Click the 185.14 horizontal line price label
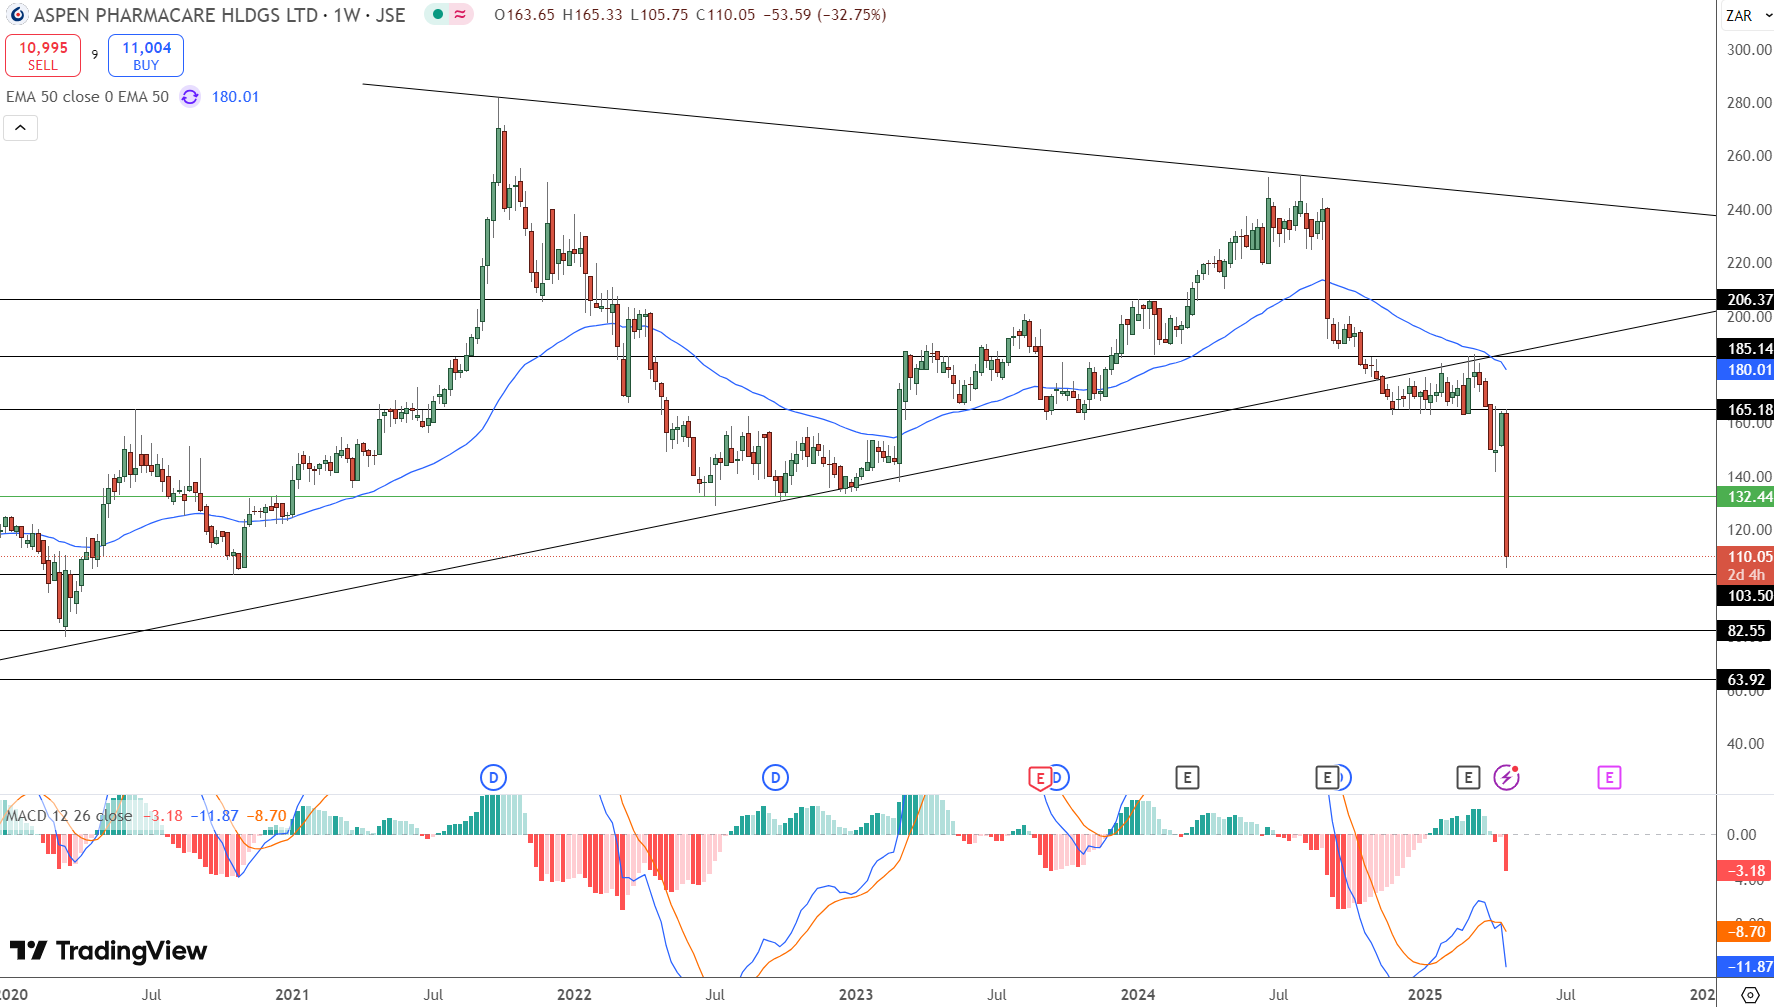The width and height of the screenshot is (1774, 1007). tap(1746, 348)
